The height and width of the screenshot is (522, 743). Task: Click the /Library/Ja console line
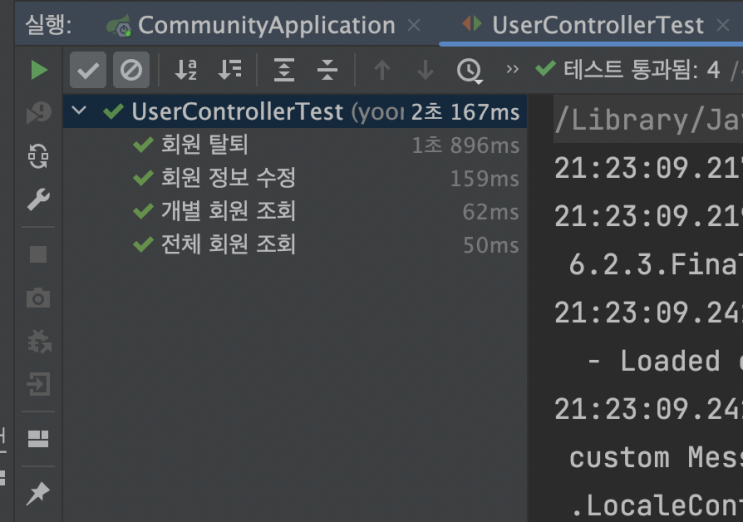(648, 120)
